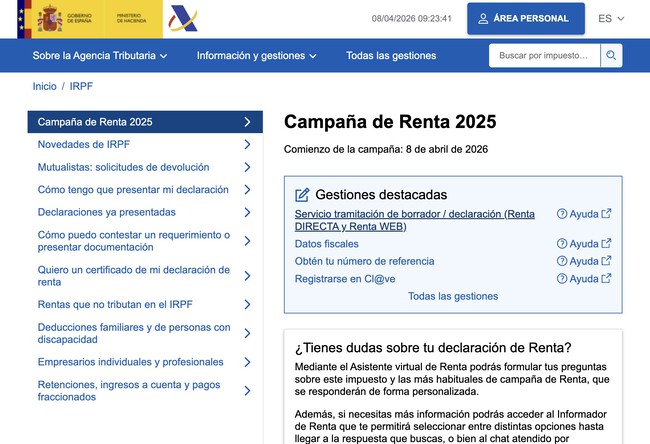Screen dimensions: 650x444
Task: Click the search magnifier icon
Action: click(611, 55)
